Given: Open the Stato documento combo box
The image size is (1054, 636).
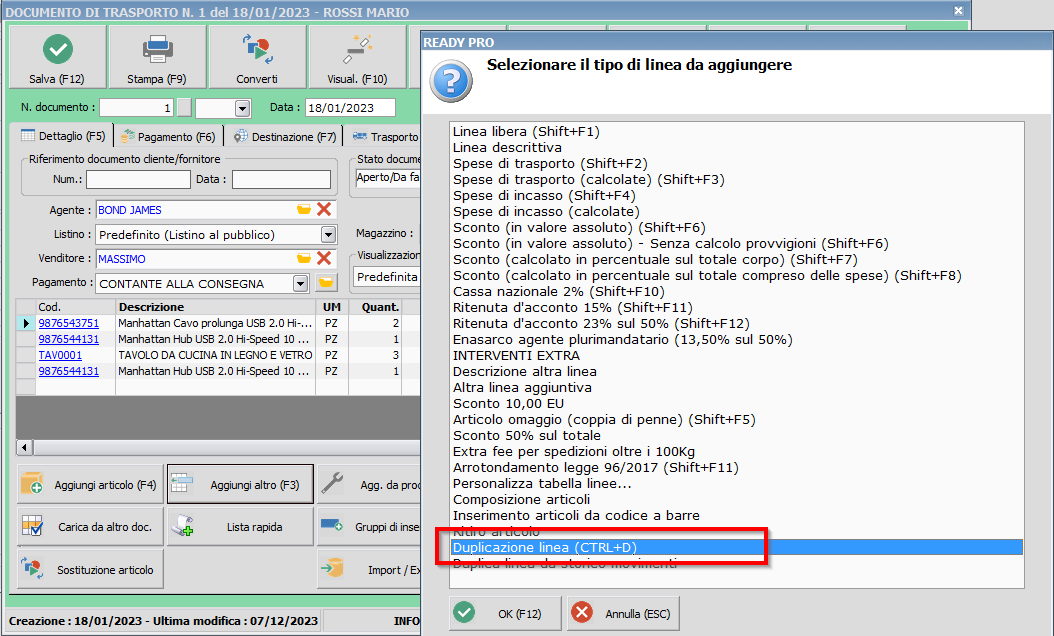Looking at the screenshot, I should point(387,177).
